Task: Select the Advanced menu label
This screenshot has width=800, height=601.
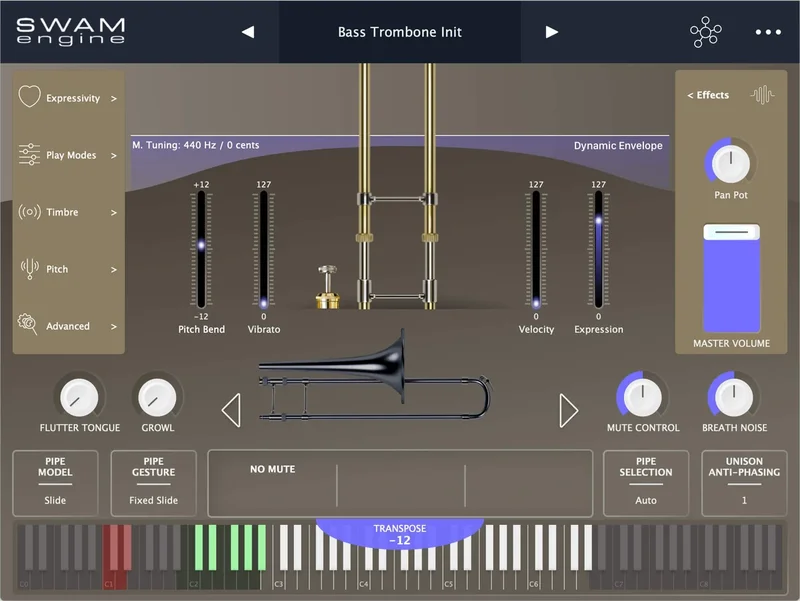Action: pos(68,326)
